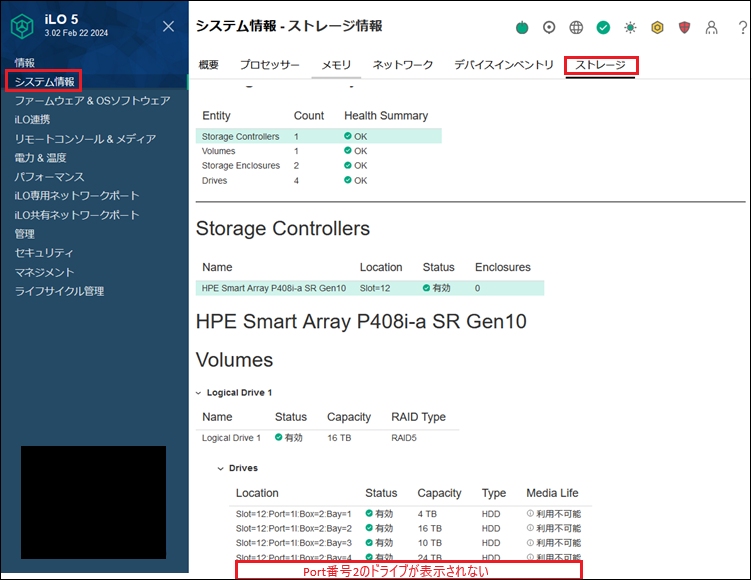The image size is (752, 580).
Task: Open help via question mark icon
Action: 742,28
